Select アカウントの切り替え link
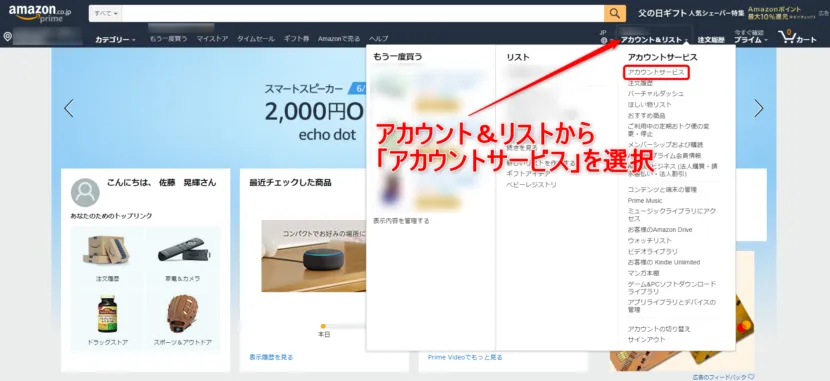This screenshot has height=381, width=830. point(659,329)
